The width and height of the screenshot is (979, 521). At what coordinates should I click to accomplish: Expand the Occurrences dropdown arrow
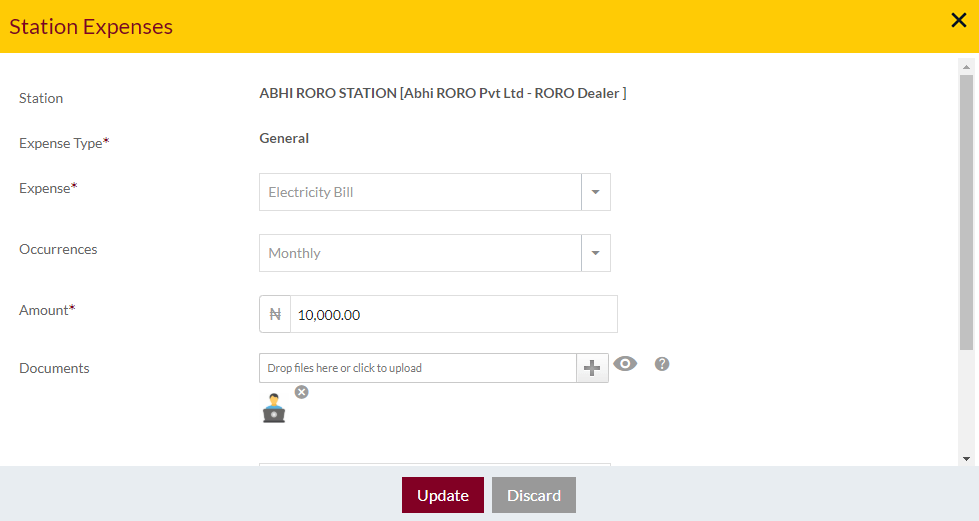(x=596, y=253)
